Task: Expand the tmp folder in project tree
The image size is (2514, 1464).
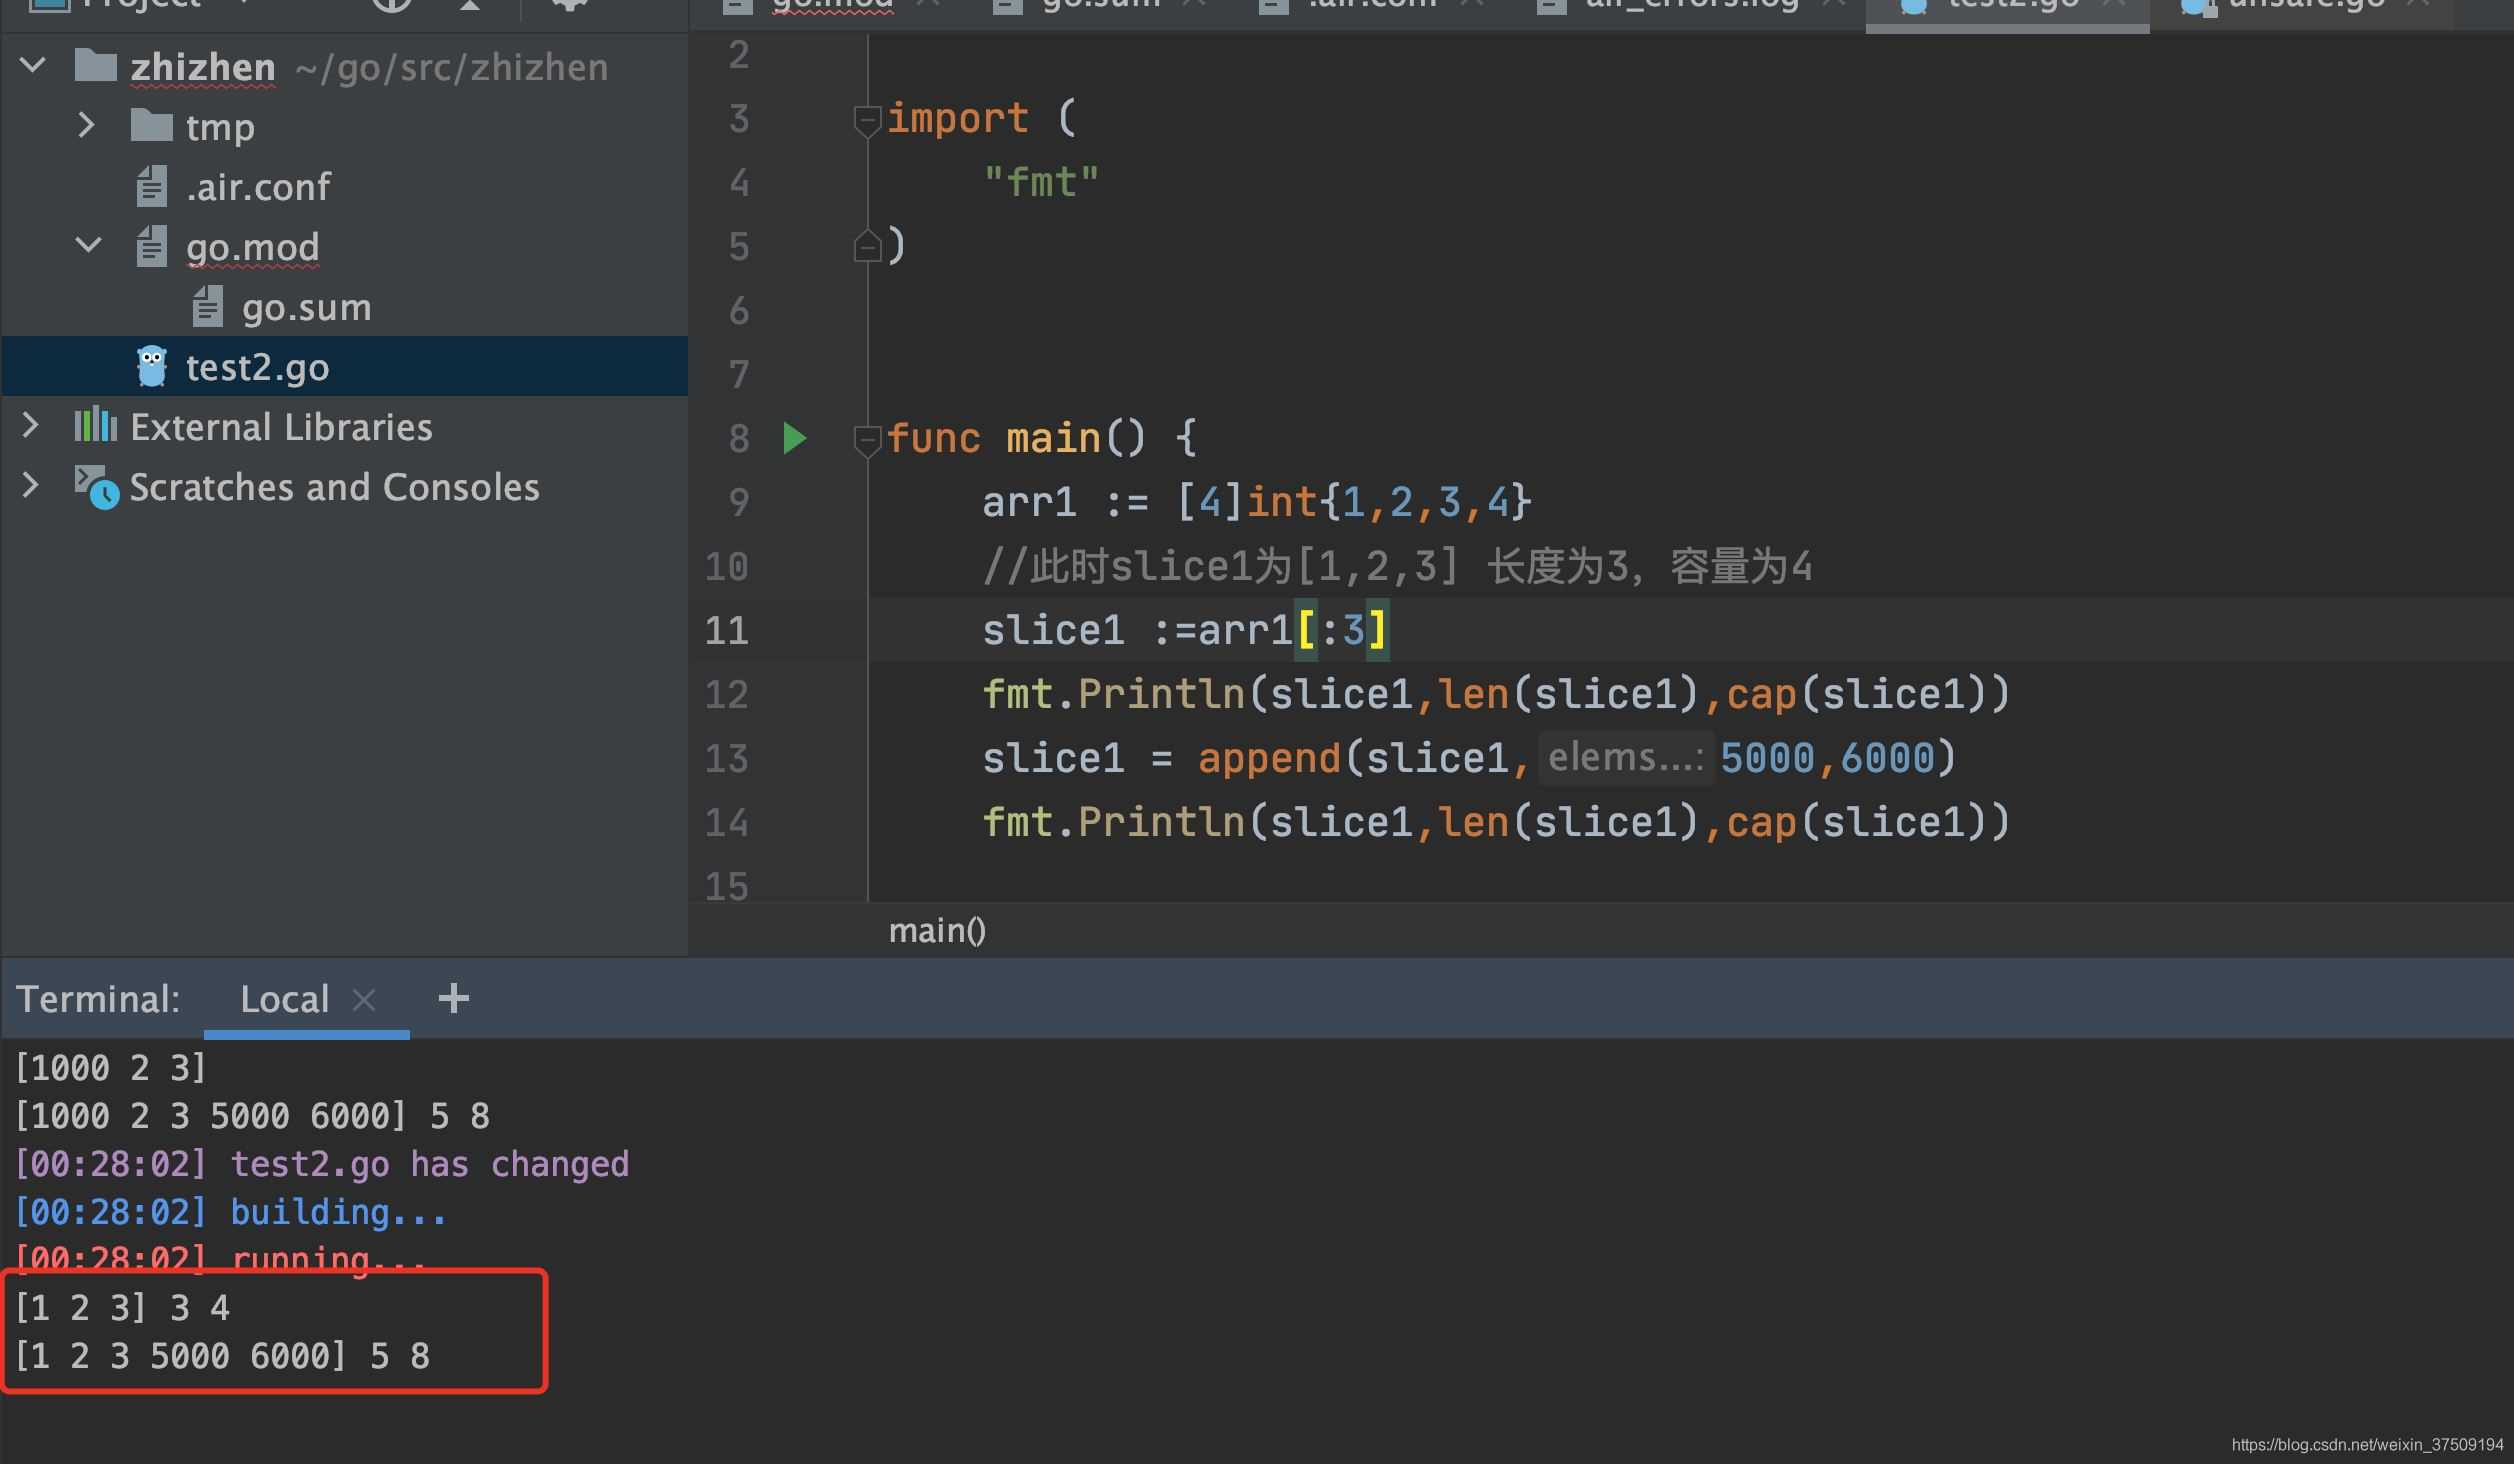Action: tap(87, 125)
